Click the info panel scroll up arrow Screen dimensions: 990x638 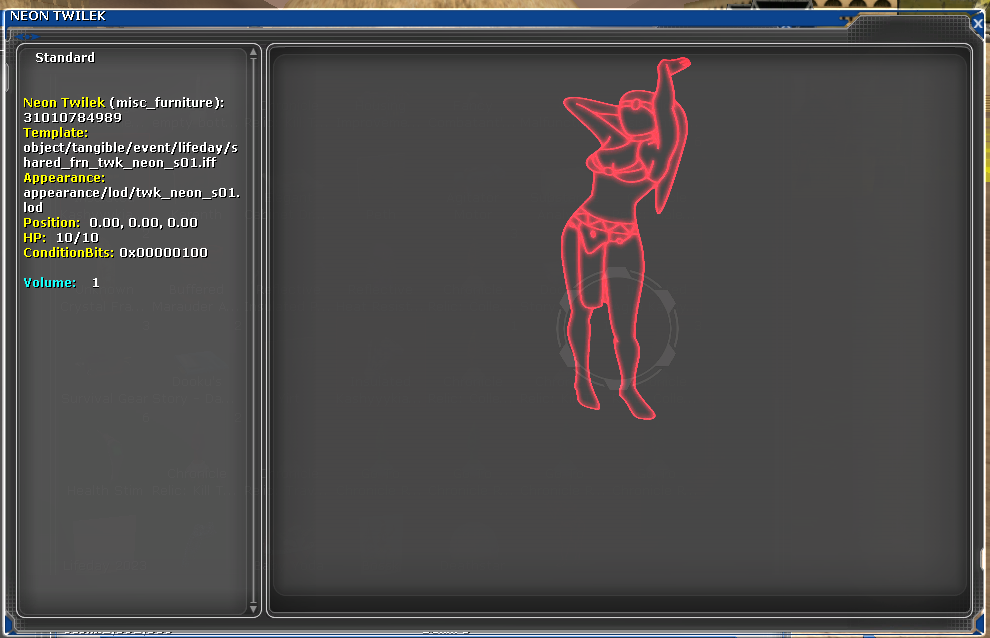tap(253, 53)
